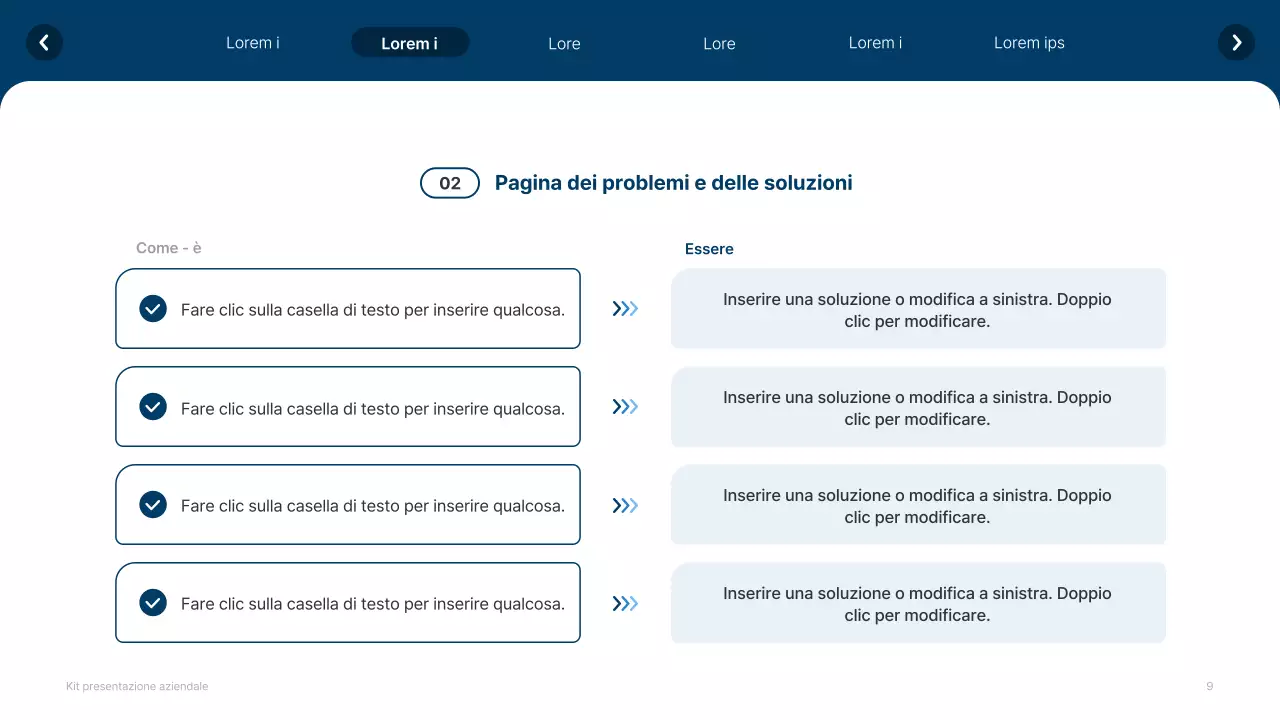Click the page number '9' at bottom right
This screenshot has height=720, width=1280.
pyautogui.click(x=1209, y=686)
